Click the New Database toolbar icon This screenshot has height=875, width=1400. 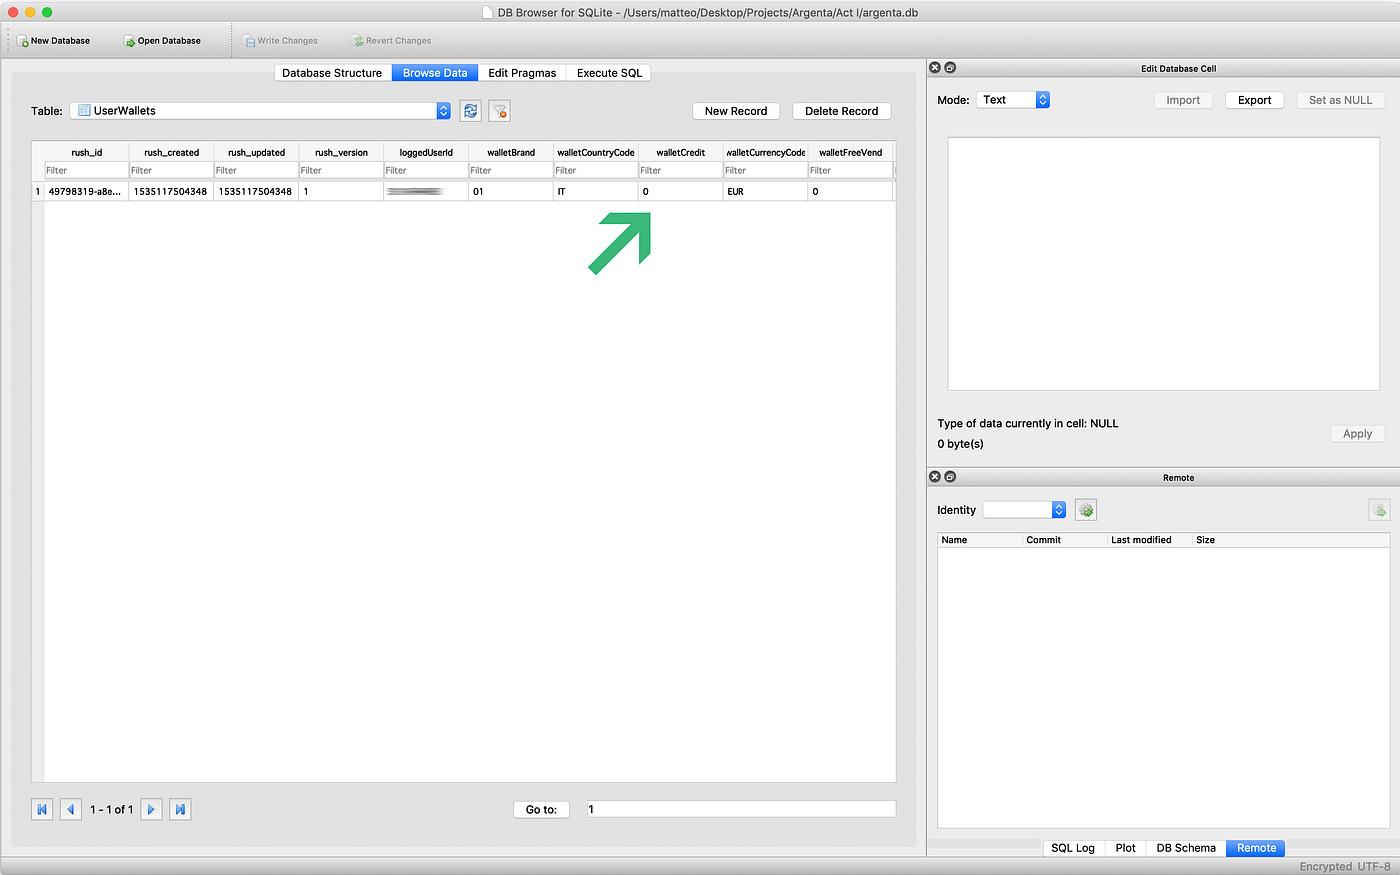23,41
